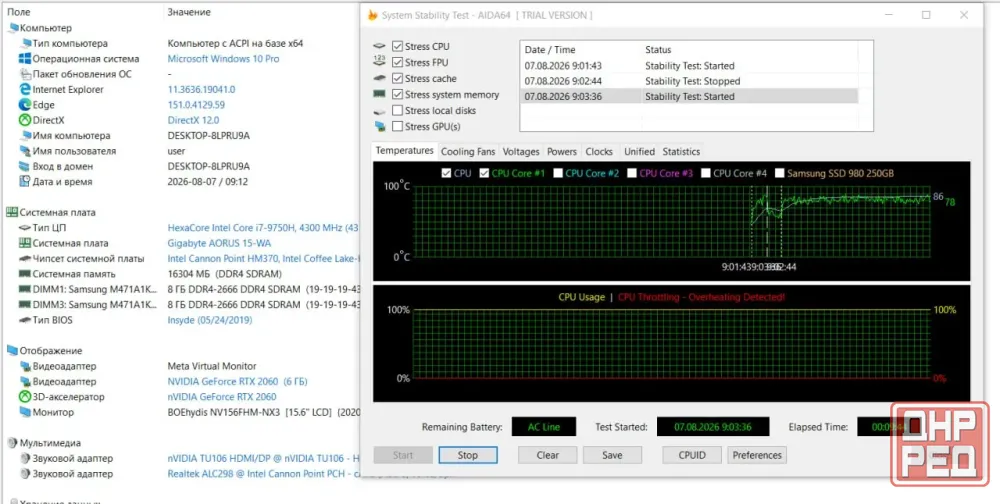Click the Clear button
The height and width of the screenshot is (504, 1000).
(x=547, y=455)
